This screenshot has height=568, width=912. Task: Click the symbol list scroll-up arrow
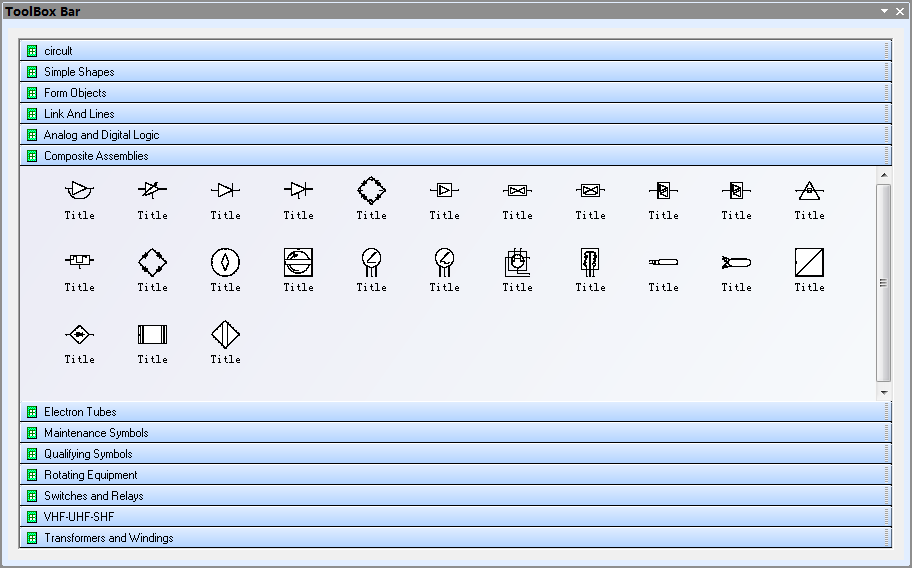(x=883, y=175)
